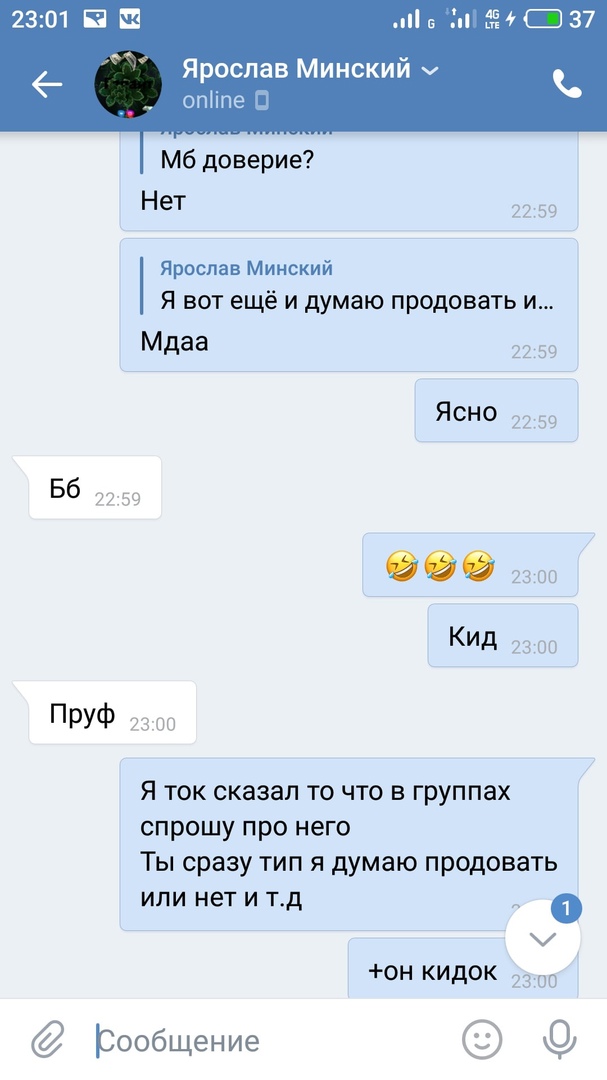The image size is (607, 1080).
Task: Select the outgoing message 'Ясно'
Action: [496, 411]
